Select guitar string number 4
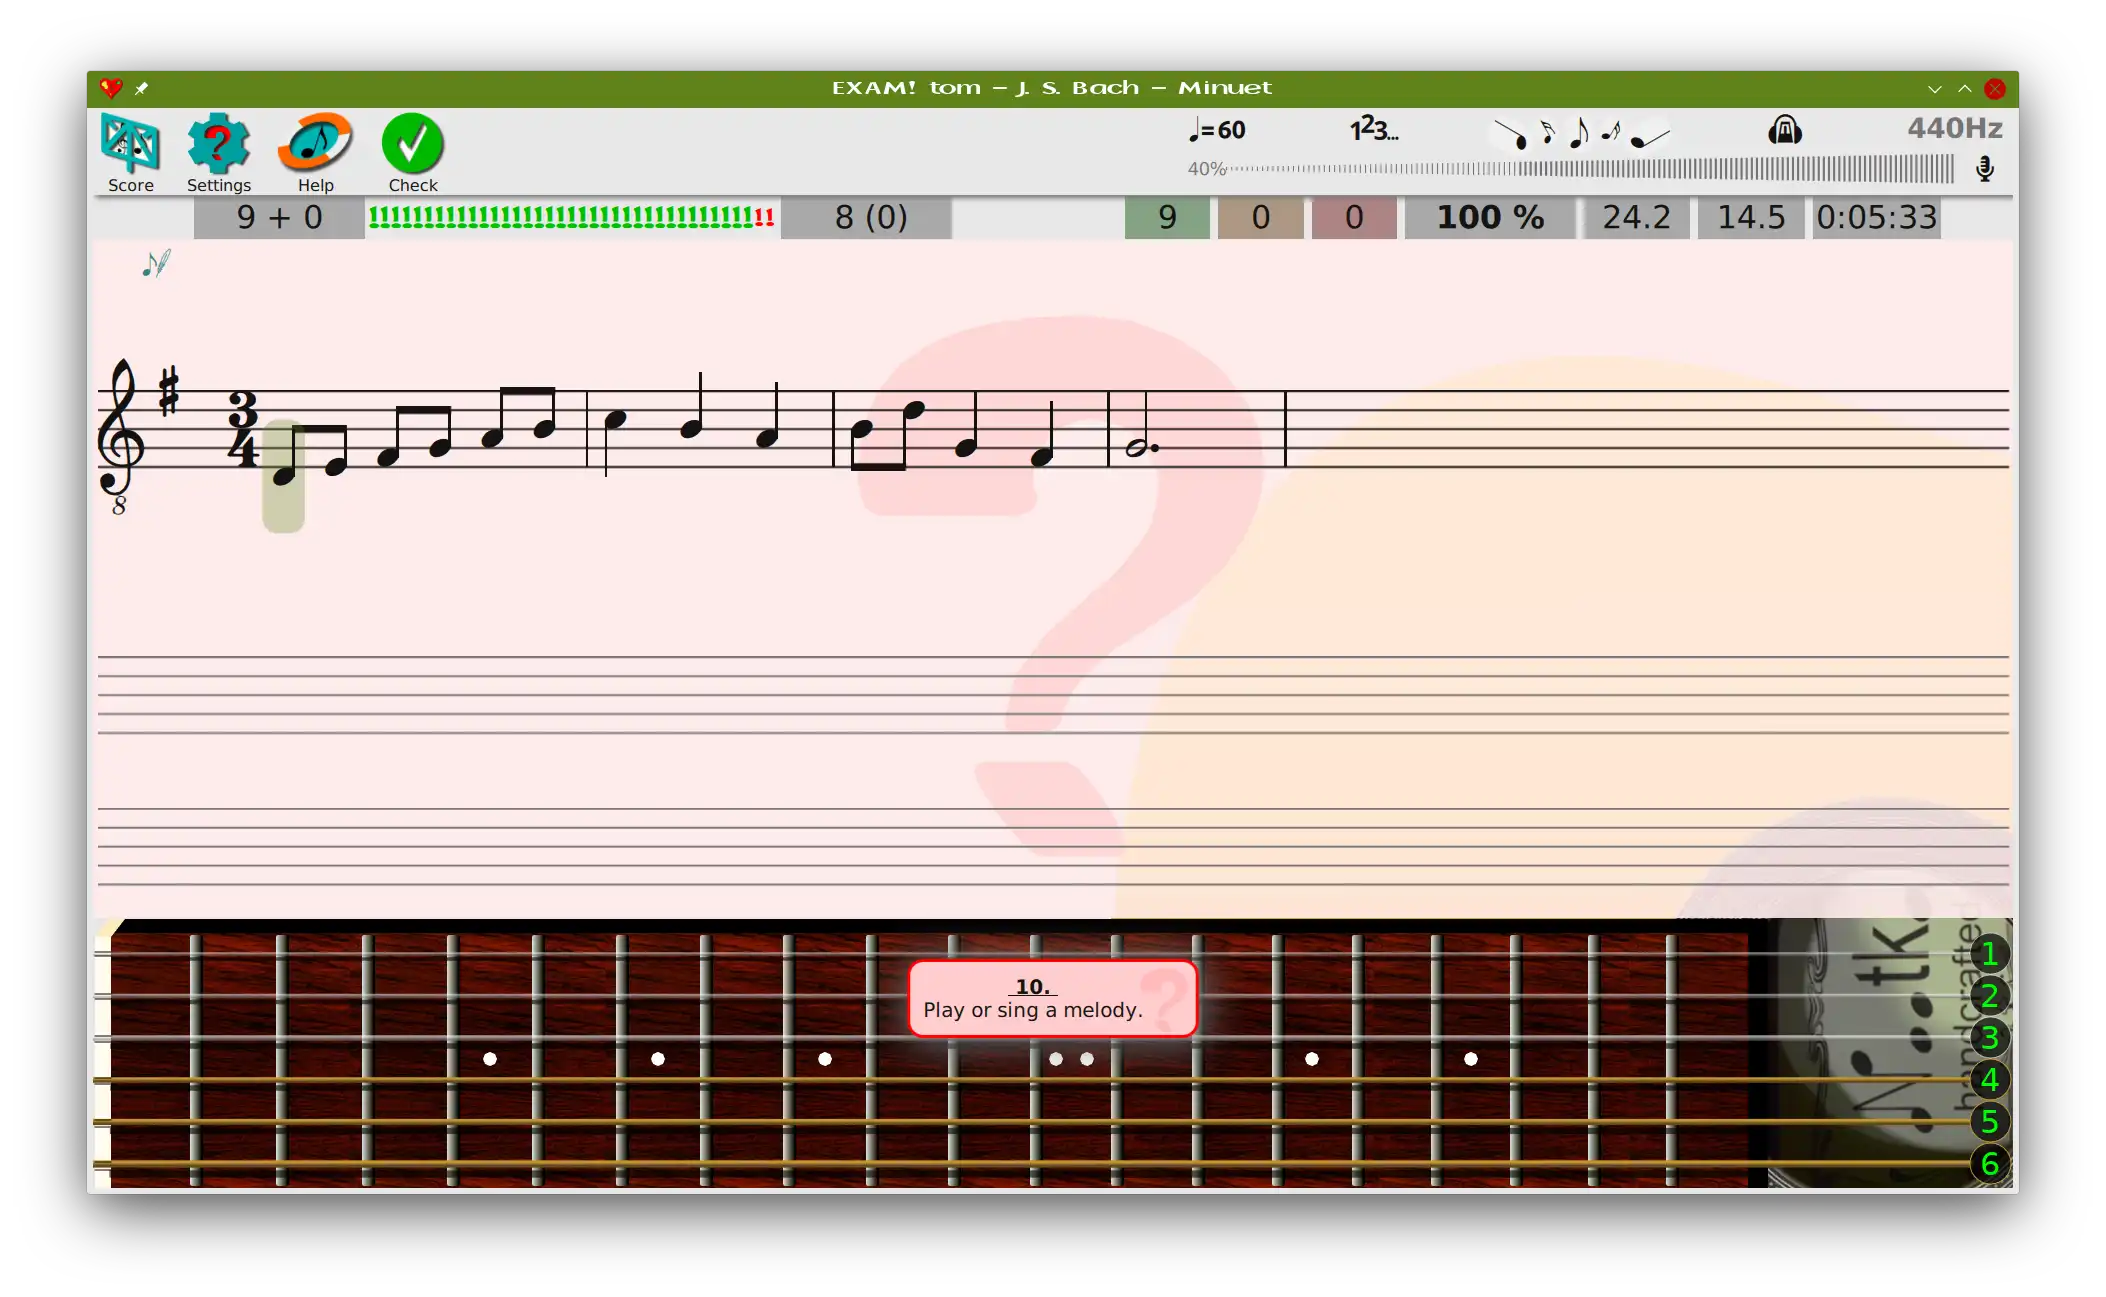 point(1989,1080)
